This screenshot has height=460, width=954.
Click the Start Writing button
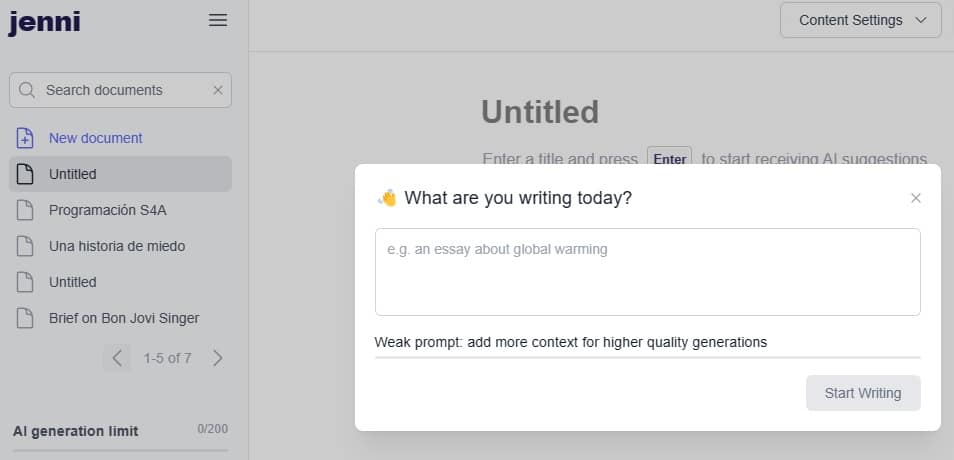pos(863,393)
